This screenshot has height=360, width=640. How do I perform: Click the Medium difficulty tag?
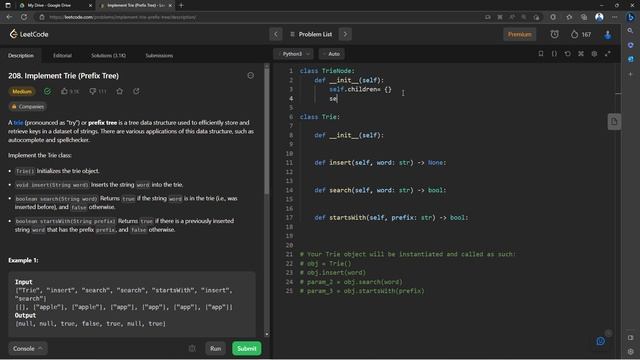point(22,91)
